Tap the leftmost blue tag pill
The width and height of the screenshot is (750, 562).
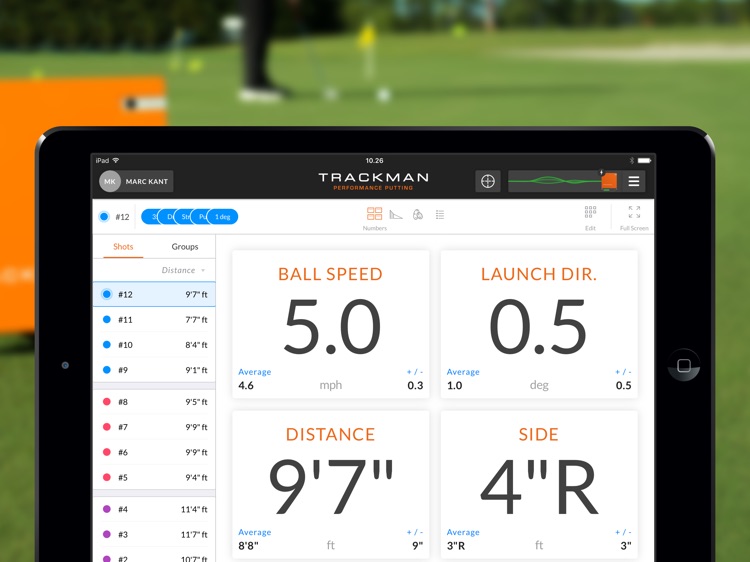point(150,217)
